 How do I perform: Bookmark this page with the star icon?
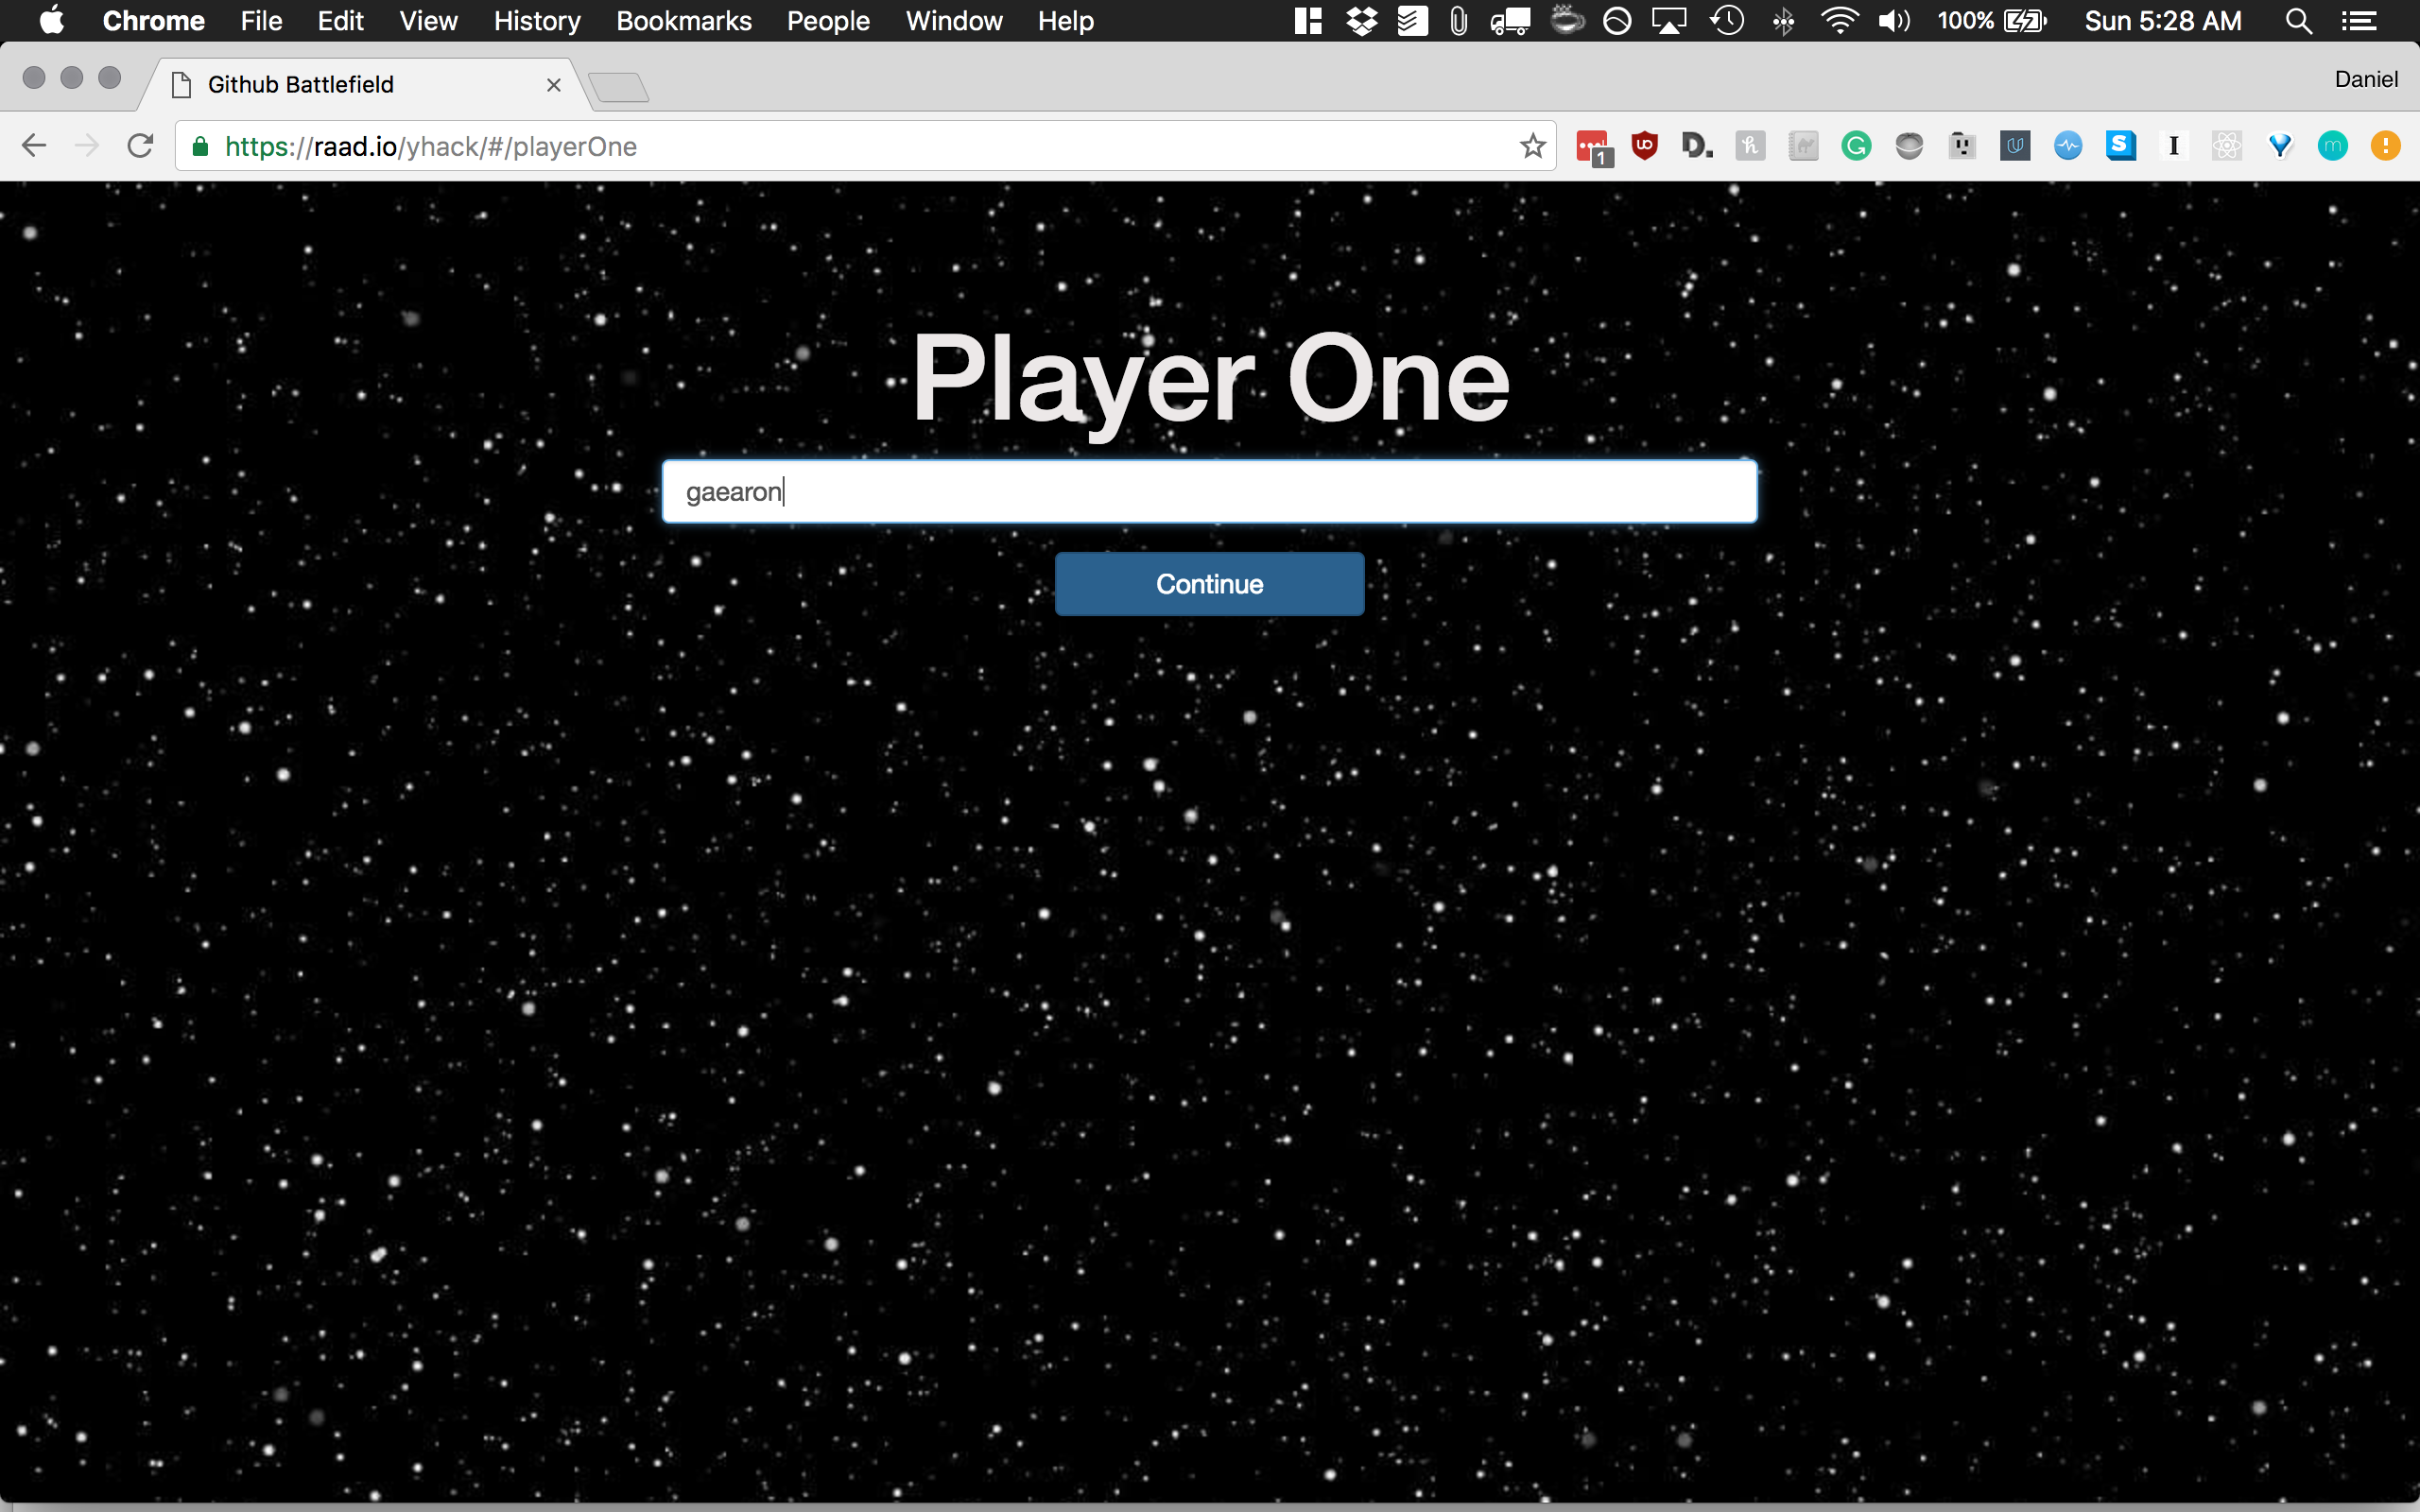point(1532,146)
